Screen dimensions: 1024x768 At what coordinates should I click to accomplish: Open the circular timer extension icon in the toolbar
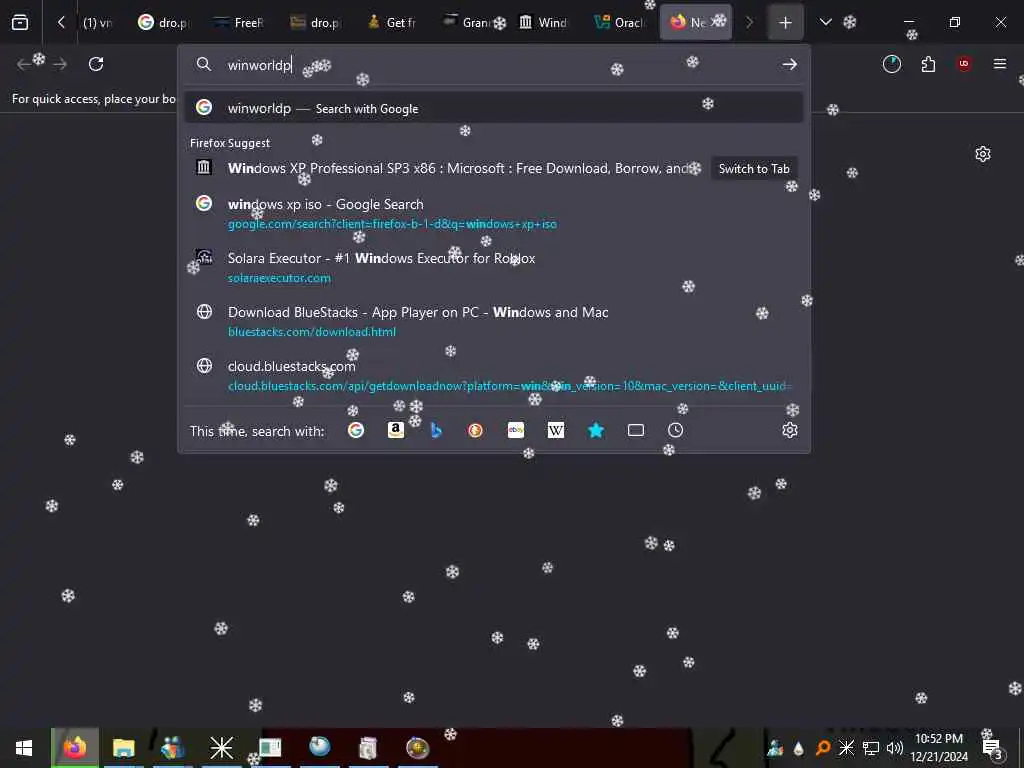891,64
